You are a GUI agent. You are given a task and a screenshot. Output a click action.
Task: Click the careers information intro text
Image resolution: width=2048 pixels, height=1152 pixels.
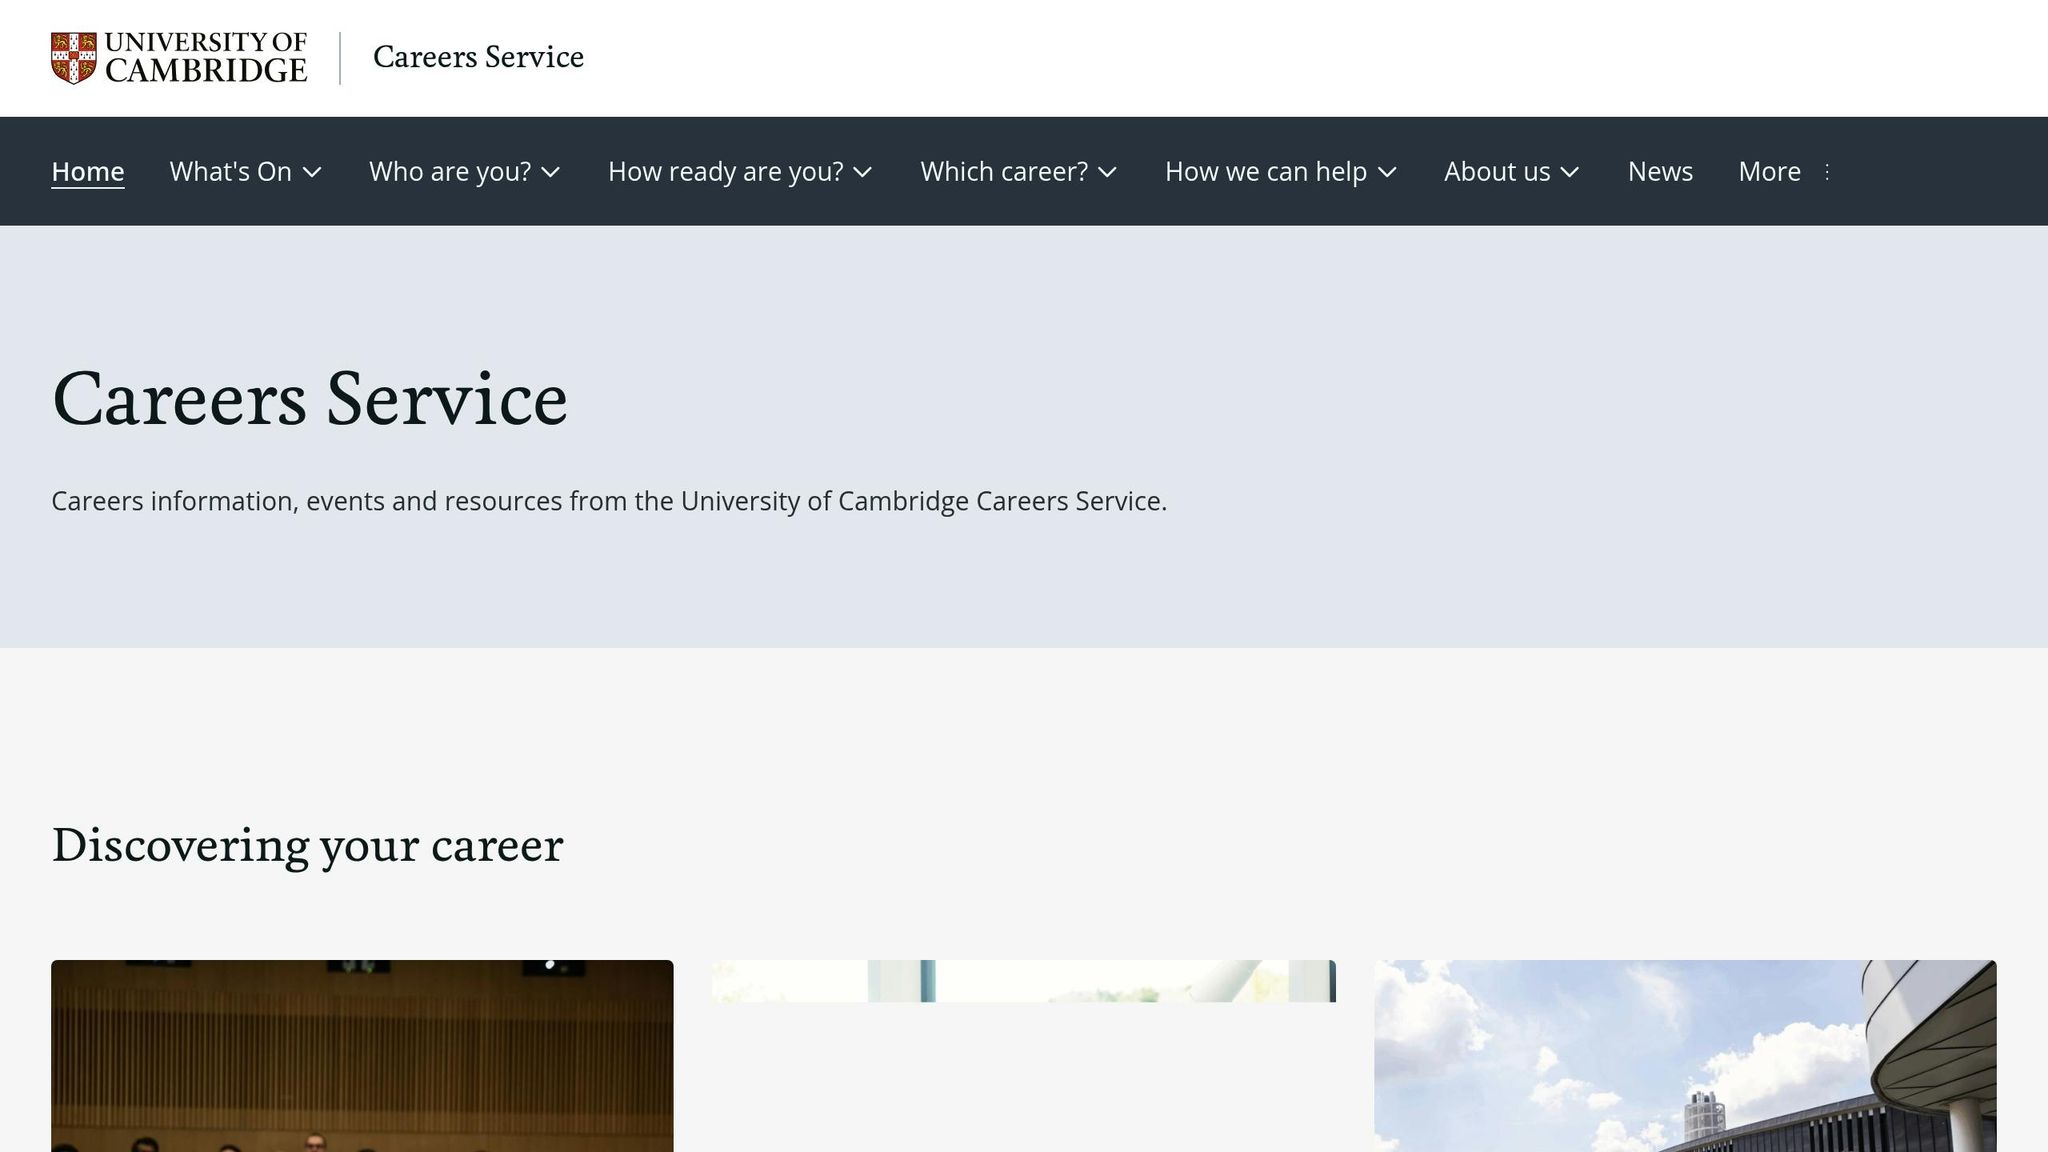pos(608,500)
